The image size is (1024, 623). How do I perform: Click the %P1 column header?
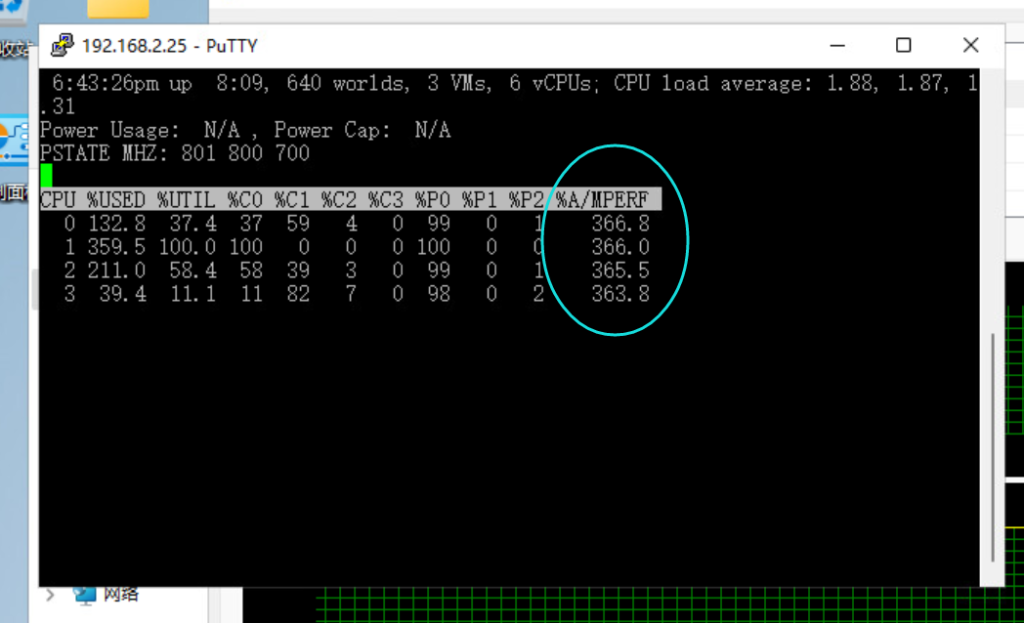tap(479, 200)
